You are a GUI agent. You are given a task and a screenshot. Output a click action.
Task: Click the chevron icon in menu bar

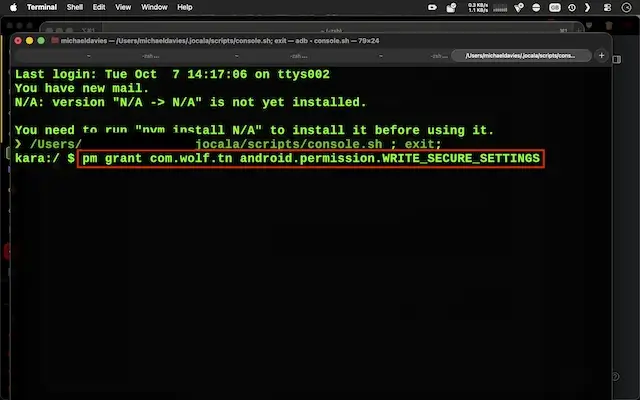(587, 7)
